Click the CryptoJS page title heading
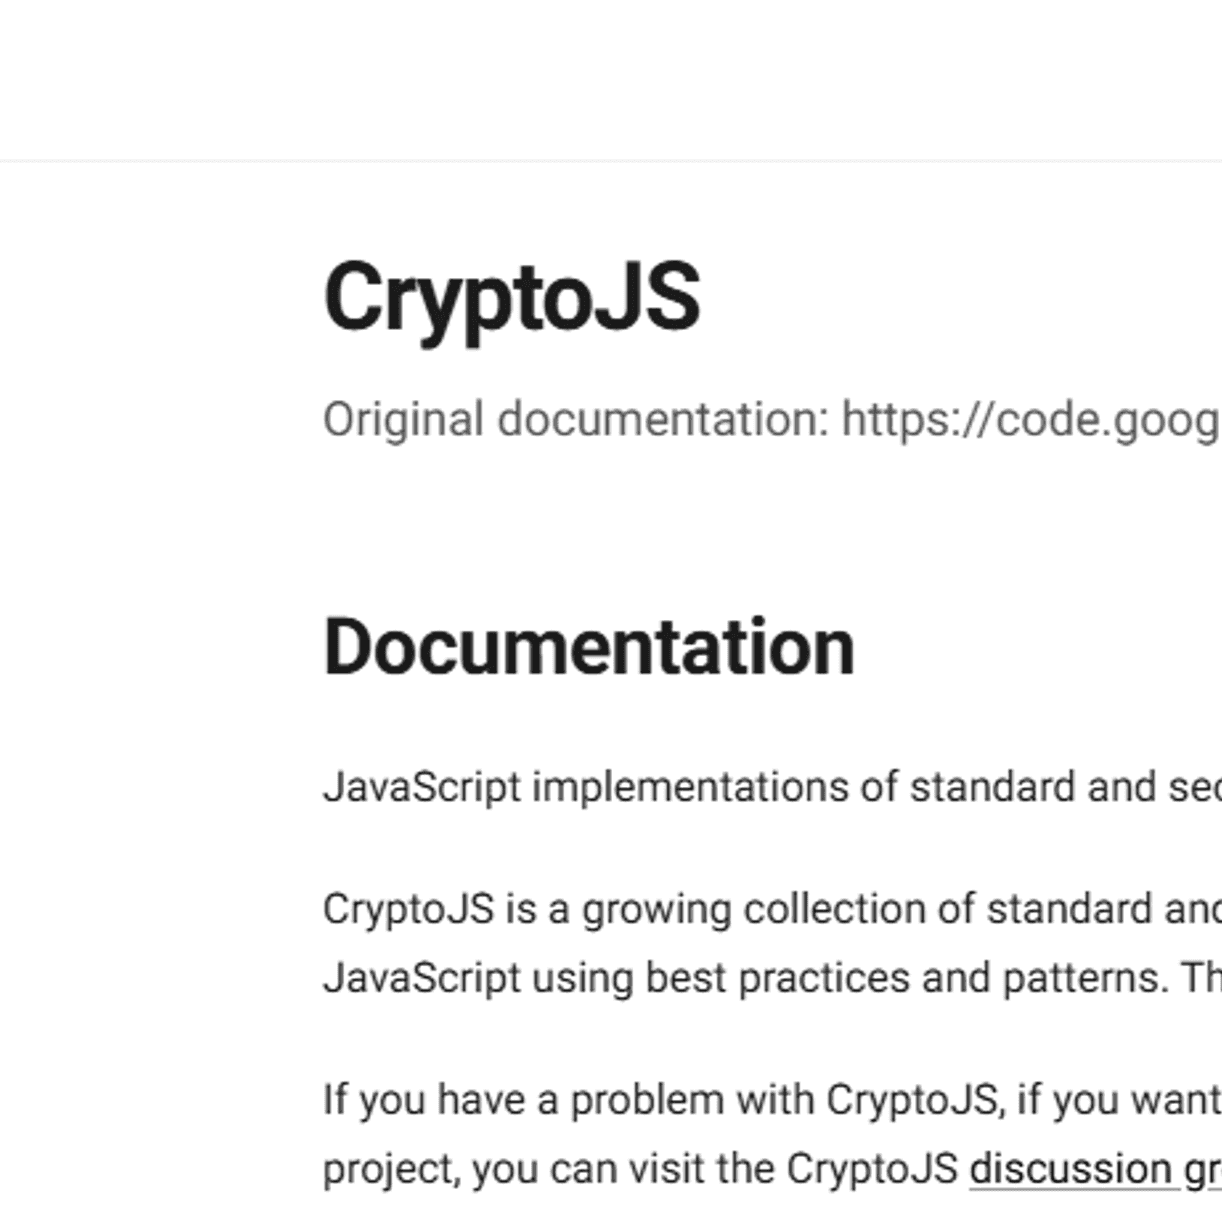This screenshot has width=1222, height=1222. coord(512,299)
